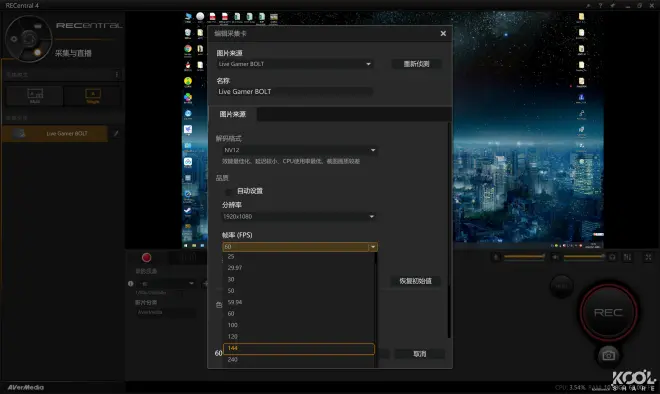Toggle fullscreen preview icon
Screen dimensions: 660x394
tap(648, 257)
